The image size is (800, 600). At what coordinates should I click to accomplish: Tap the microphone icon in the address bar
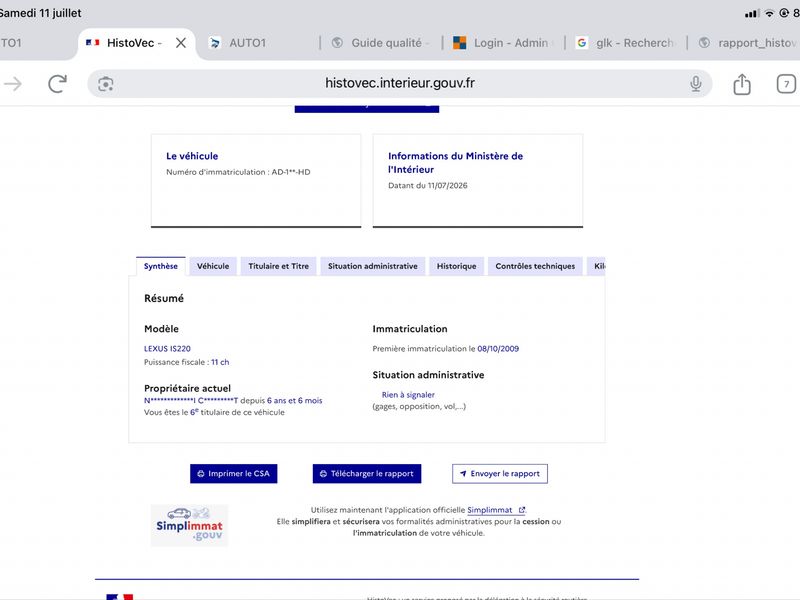(695, 84)
